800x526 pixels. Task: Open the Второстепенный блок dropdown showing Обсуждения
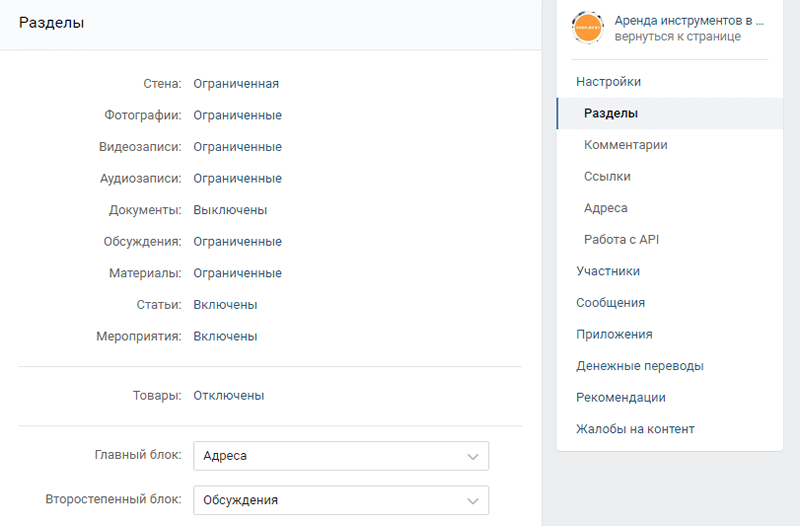341,500
